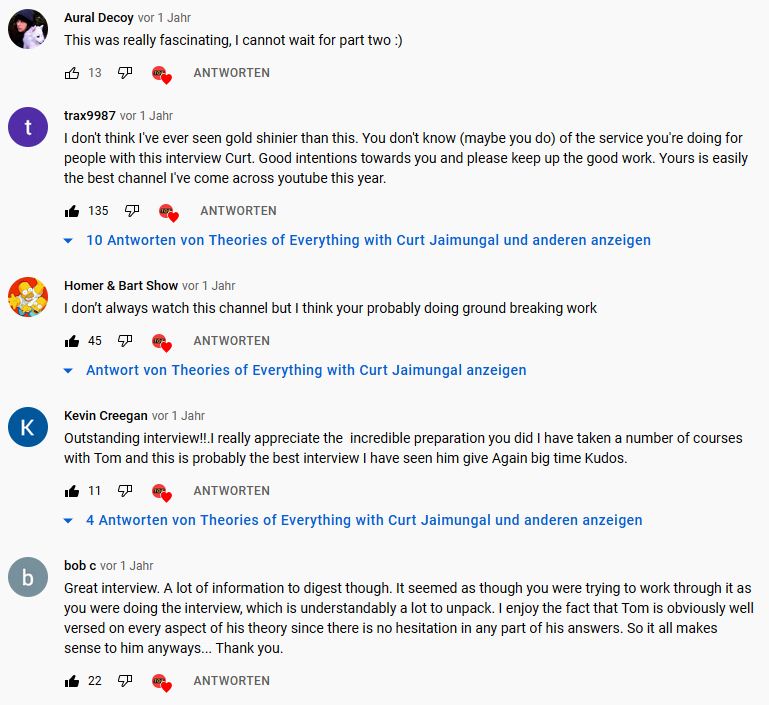Dislike Aural Decoy's comment

click(x=125, y=73)
